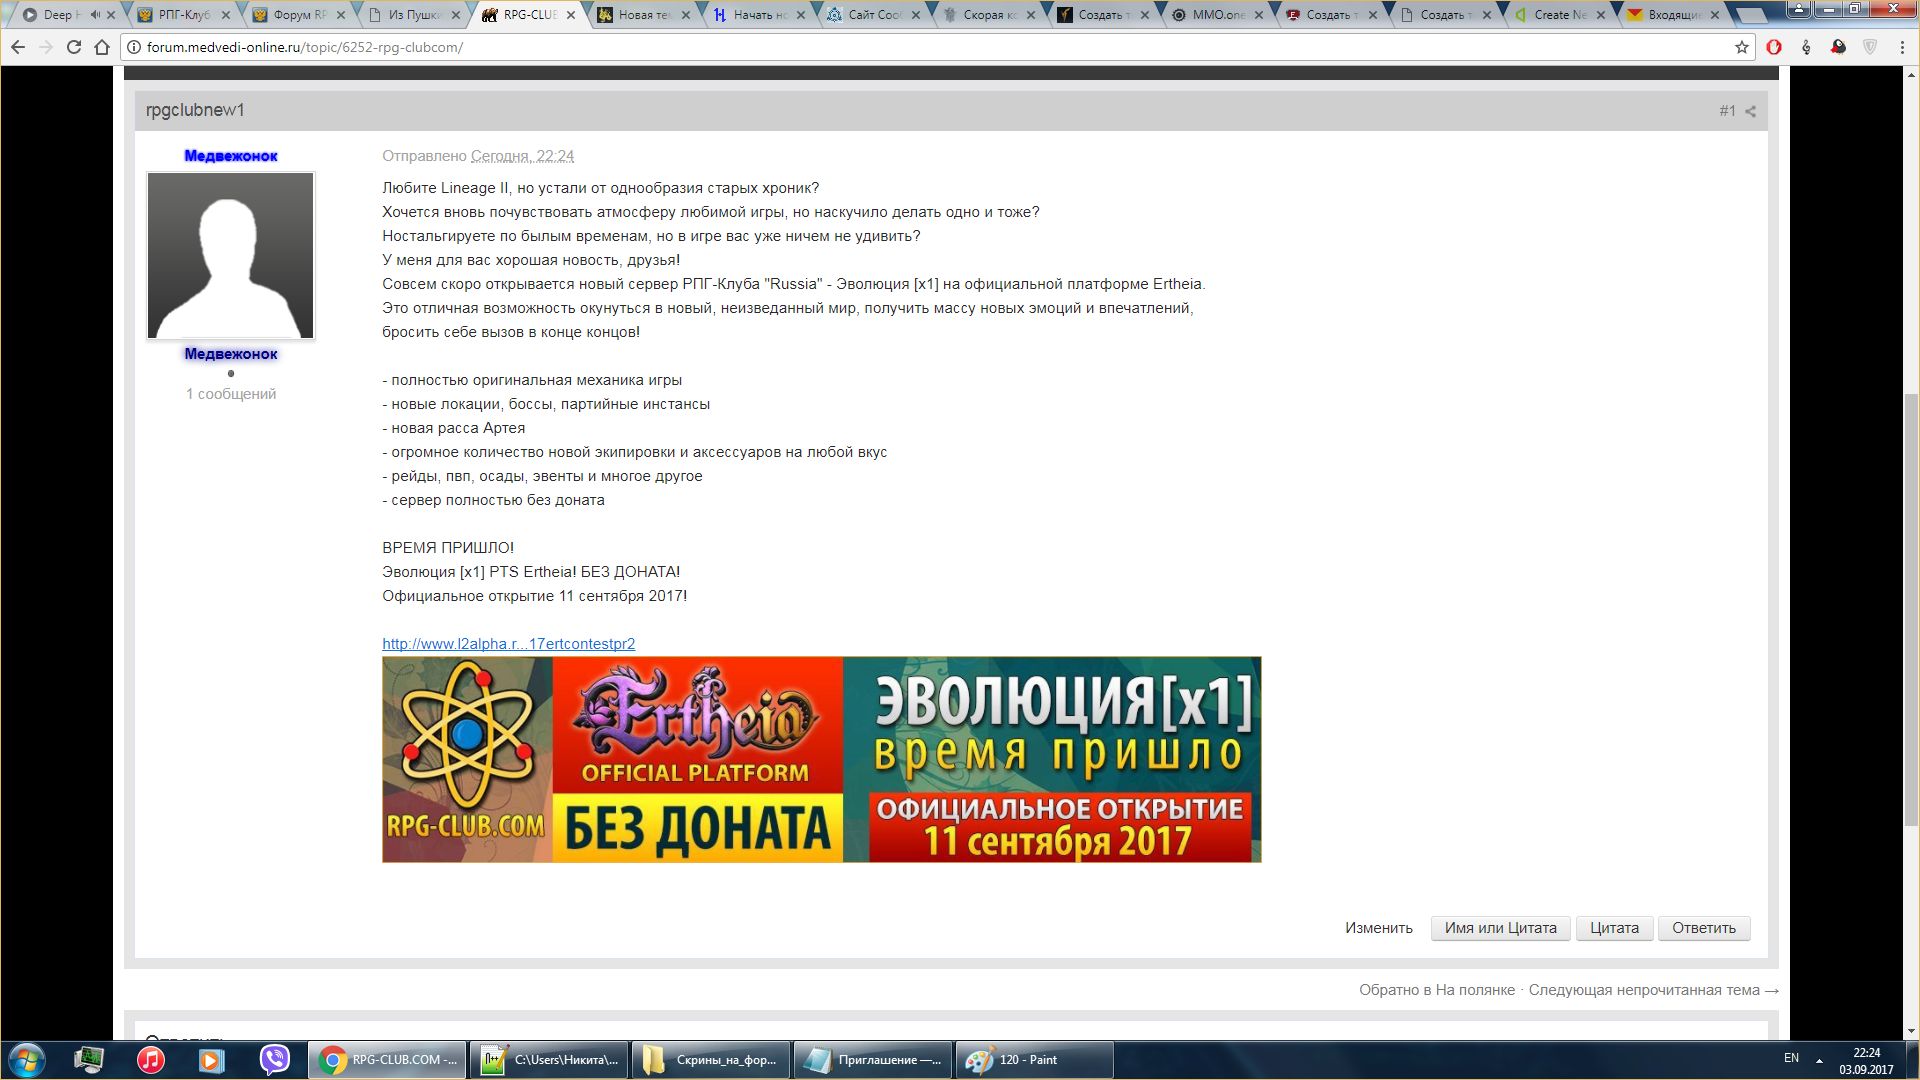Open the l2alpha.r...17ertcontestpr2 link
The image size is (1920, 1080).
[x=508, y=644]
